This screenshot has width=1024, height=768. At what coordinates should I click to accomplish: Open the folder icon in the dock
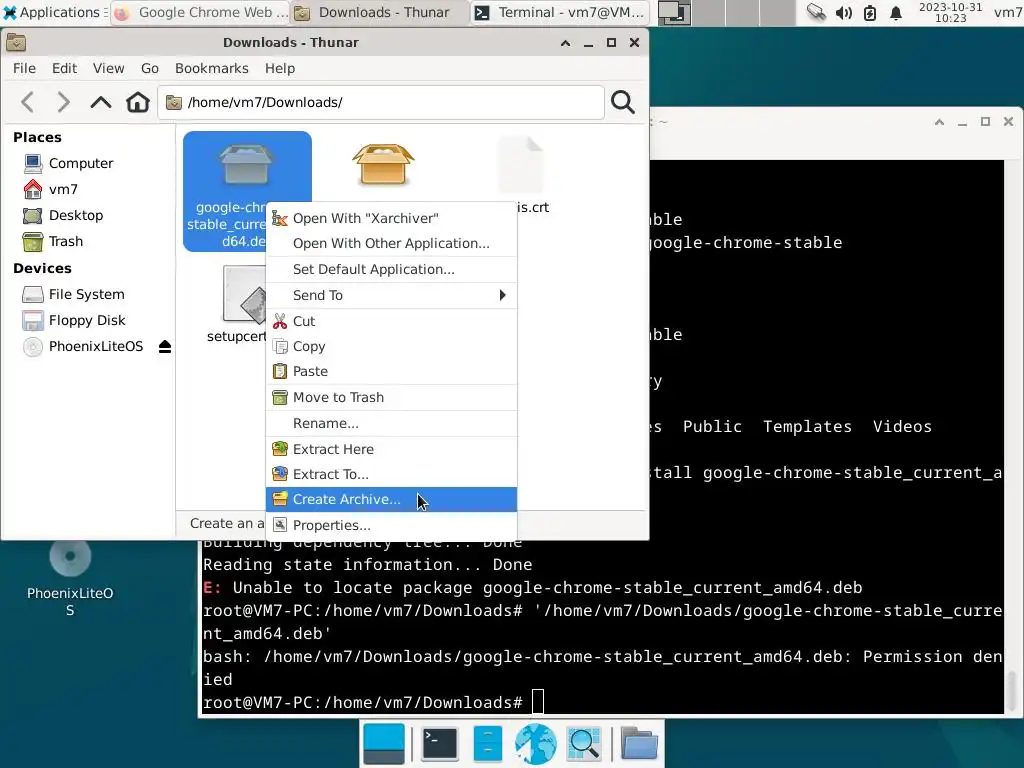pyautogui.click(x=639, y=744)
